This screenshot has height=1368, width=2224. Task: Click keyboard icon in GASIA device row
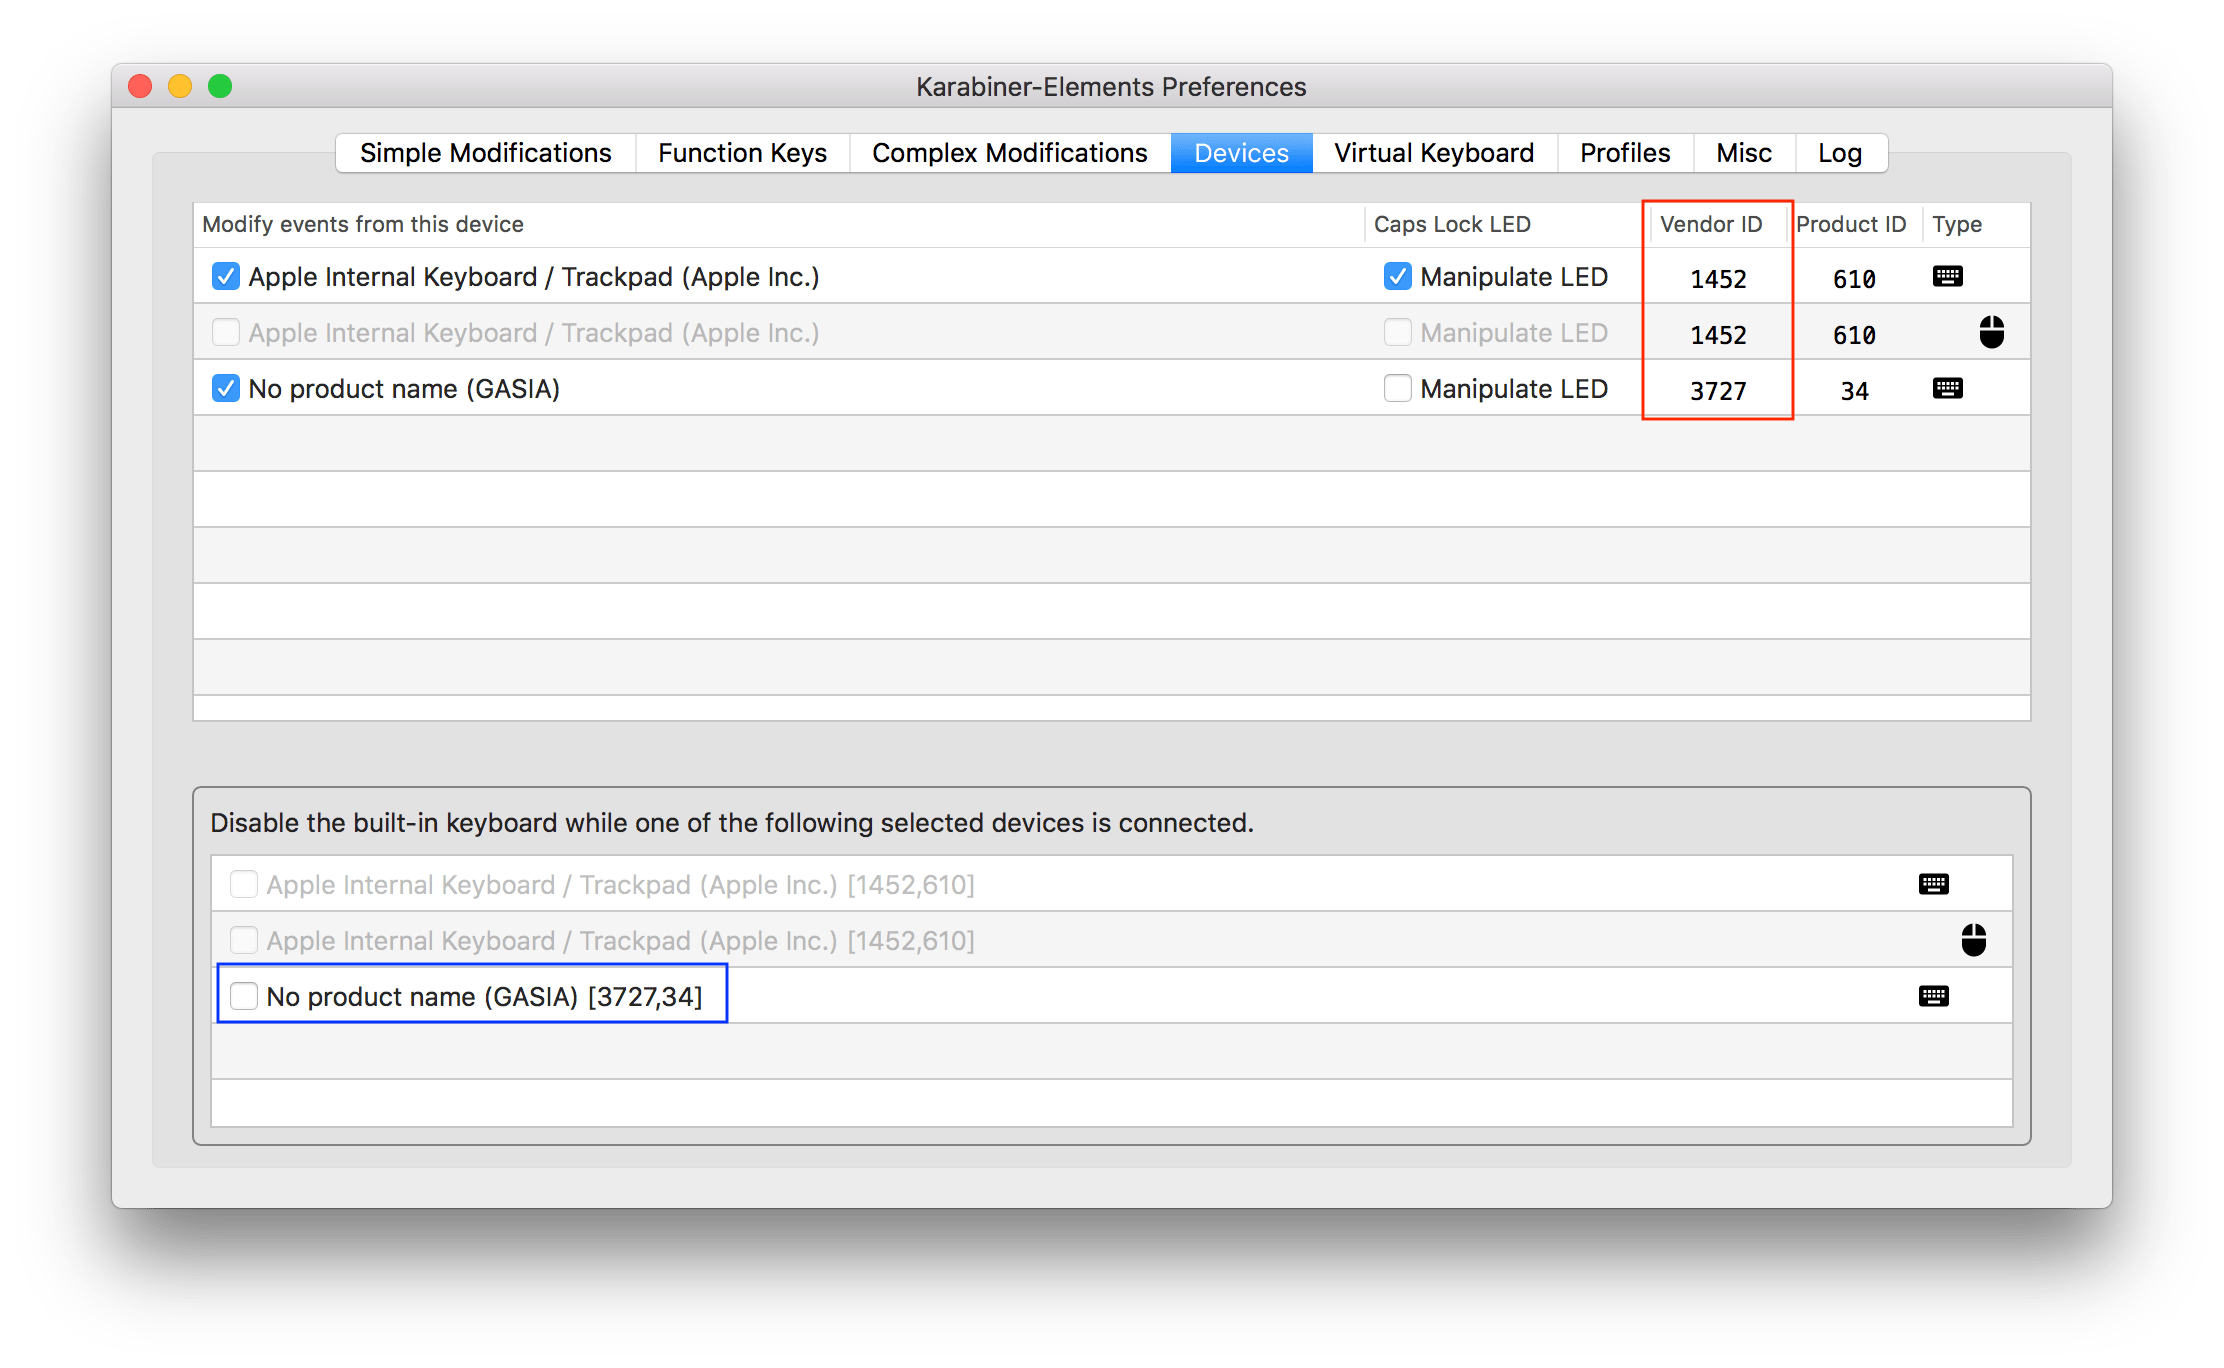[x=1947, y=389]
